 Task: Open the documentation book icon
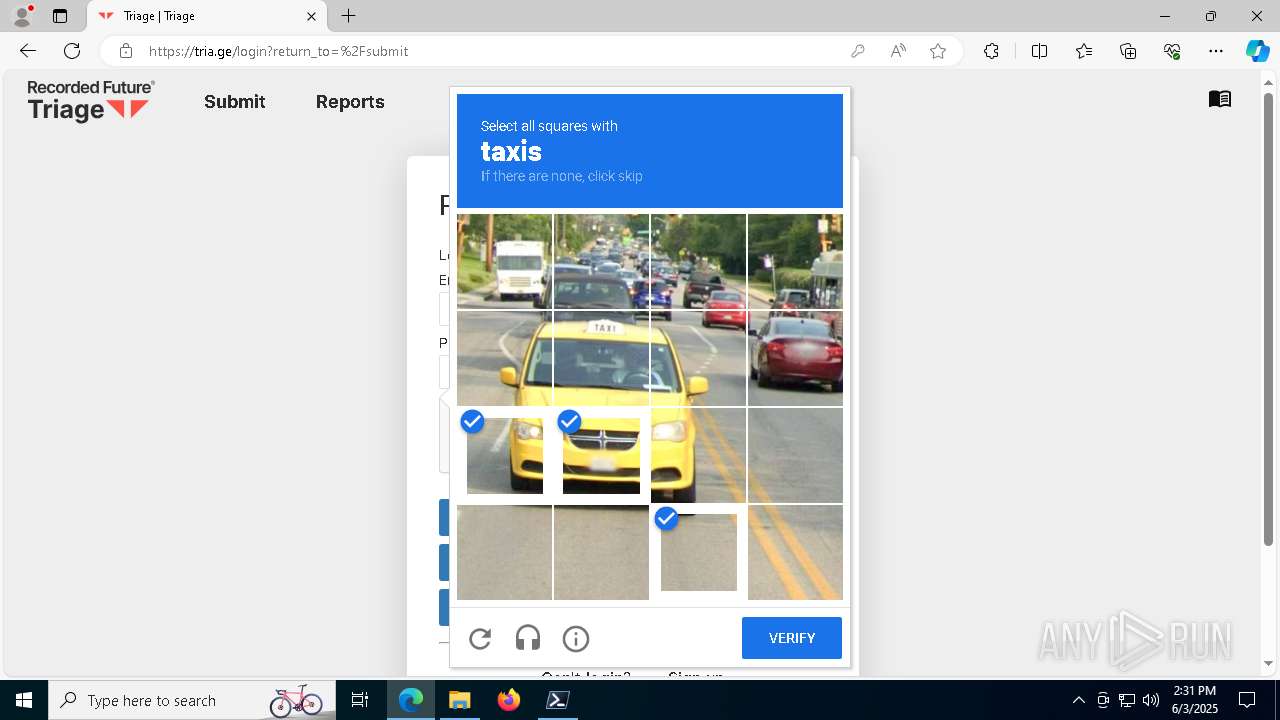[x=1220, y=98]
